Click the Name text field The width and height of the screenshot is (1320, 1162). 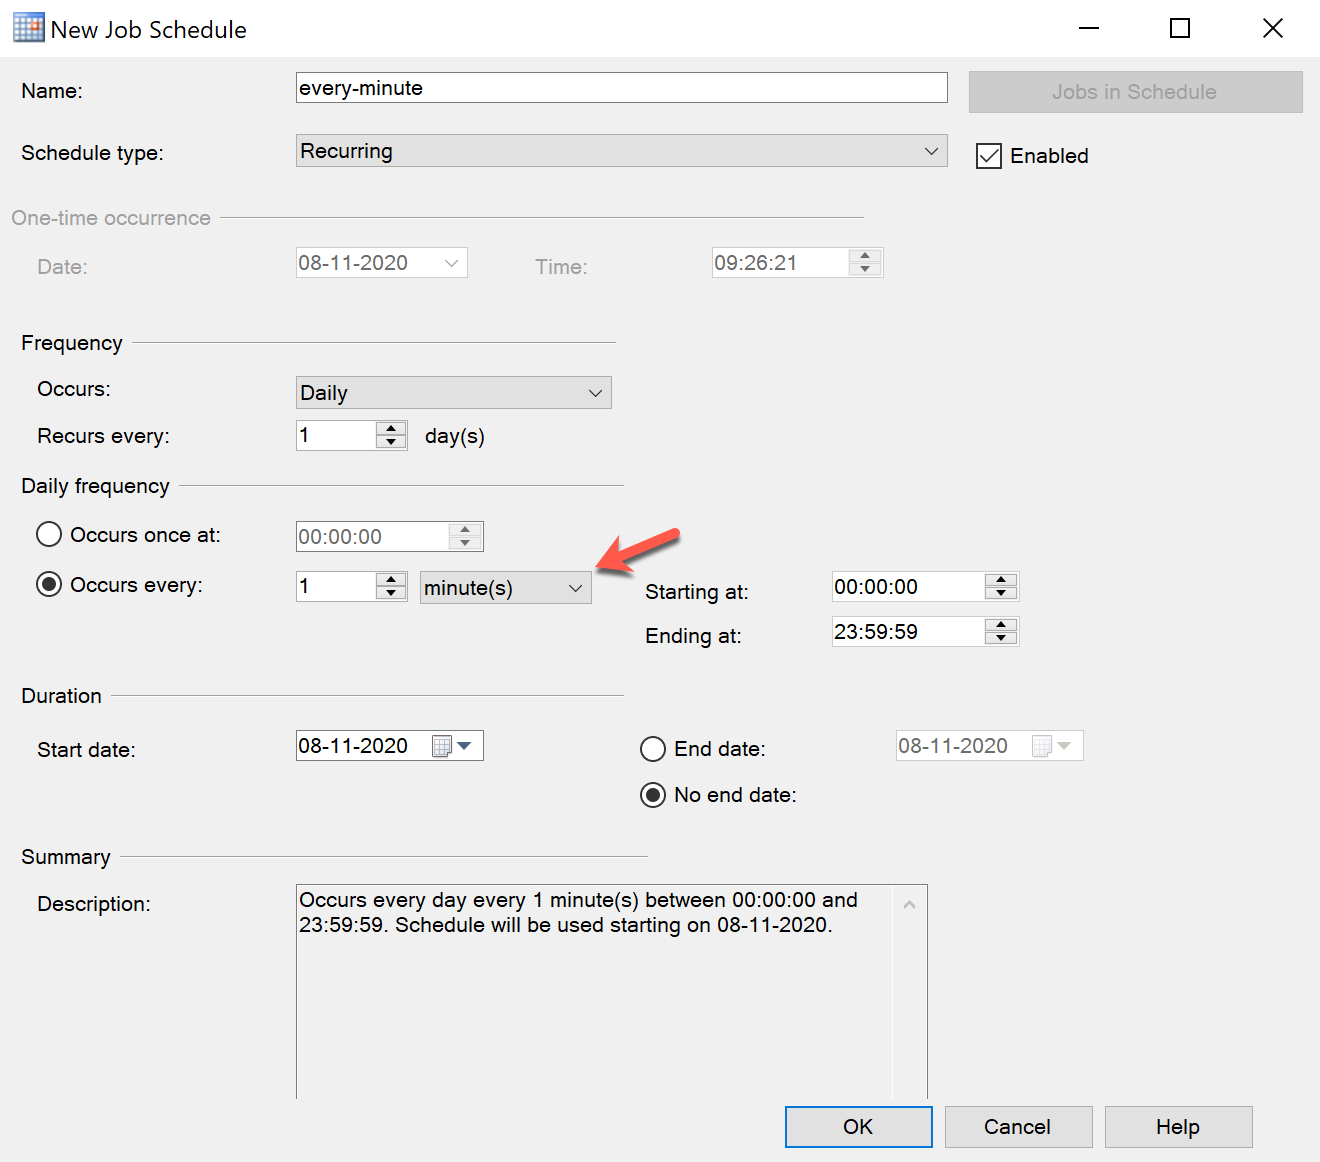[x=621, y=88]
